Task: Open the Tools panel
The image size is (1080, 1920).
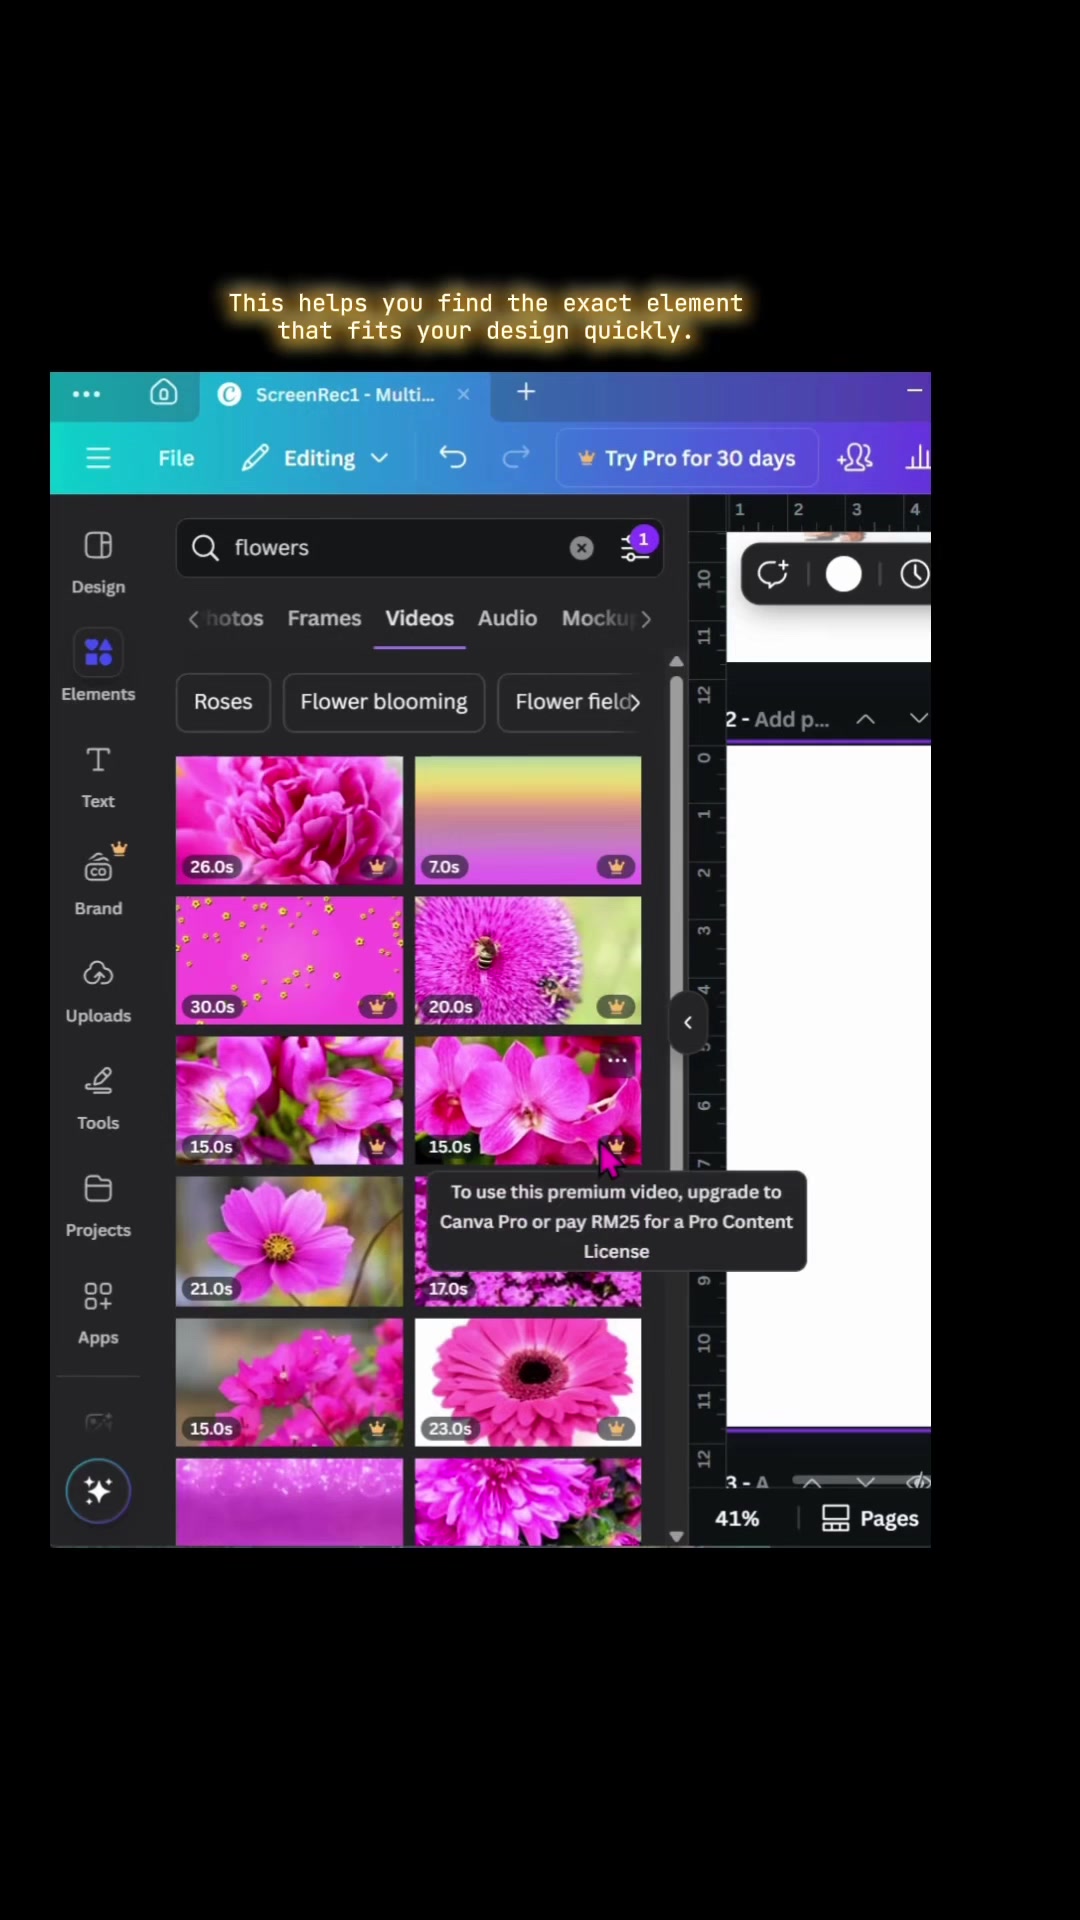Action: 98,1099
